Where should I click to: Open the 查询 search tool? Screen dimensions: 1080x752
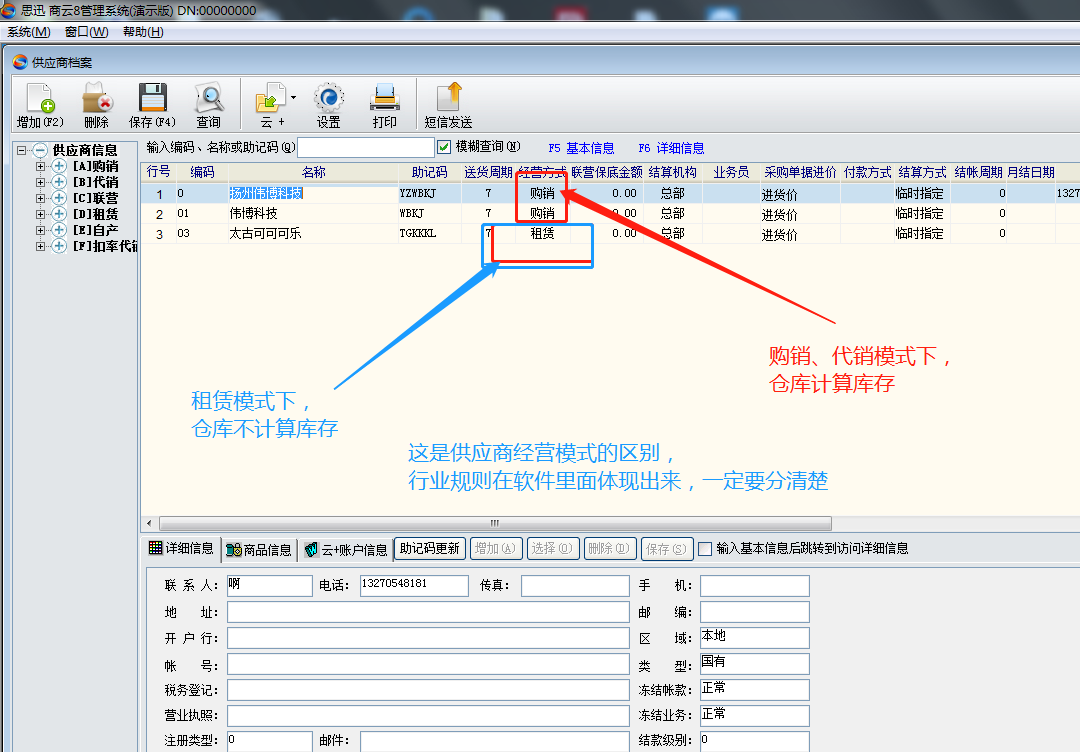tap(208, 100)
